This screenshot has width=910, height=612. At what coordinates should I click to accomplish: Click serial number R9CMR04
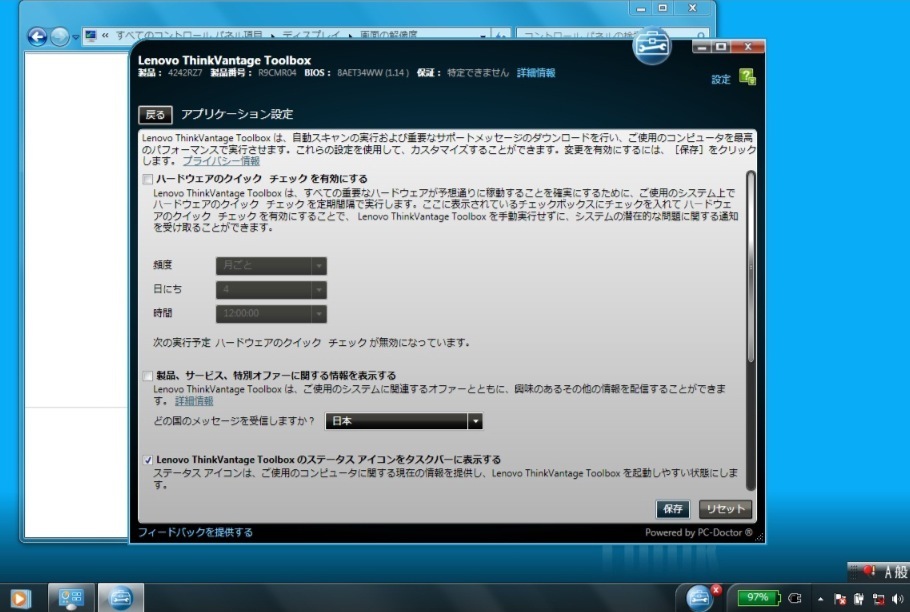(277, 73)
